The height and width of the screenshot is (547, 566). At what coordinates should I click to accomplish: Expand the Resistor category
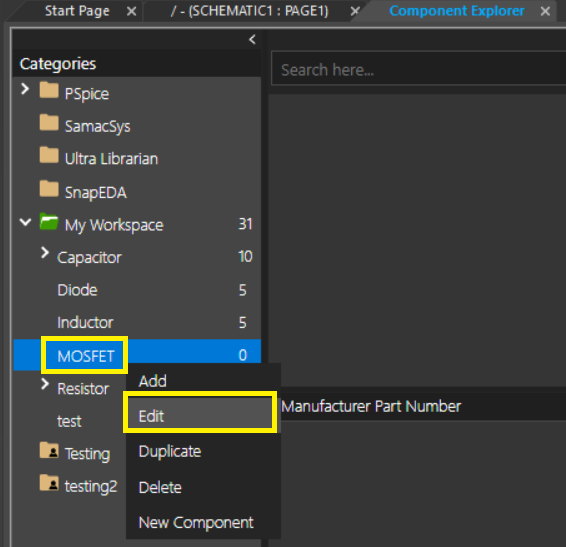(x=45, y=384)
